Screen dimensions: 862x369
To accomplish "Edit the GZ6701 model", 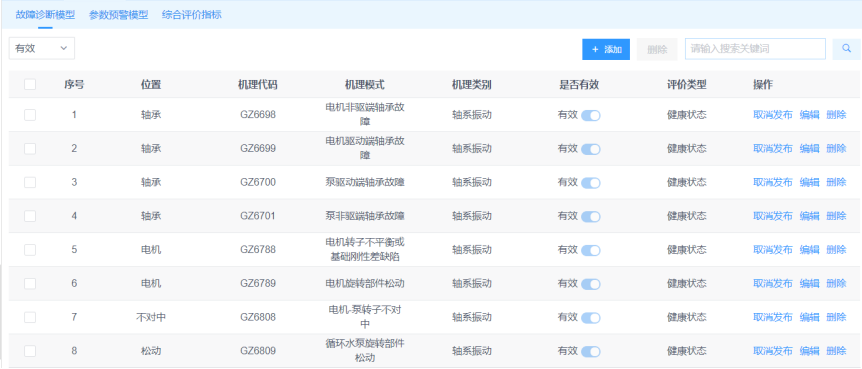I will 809,216.
